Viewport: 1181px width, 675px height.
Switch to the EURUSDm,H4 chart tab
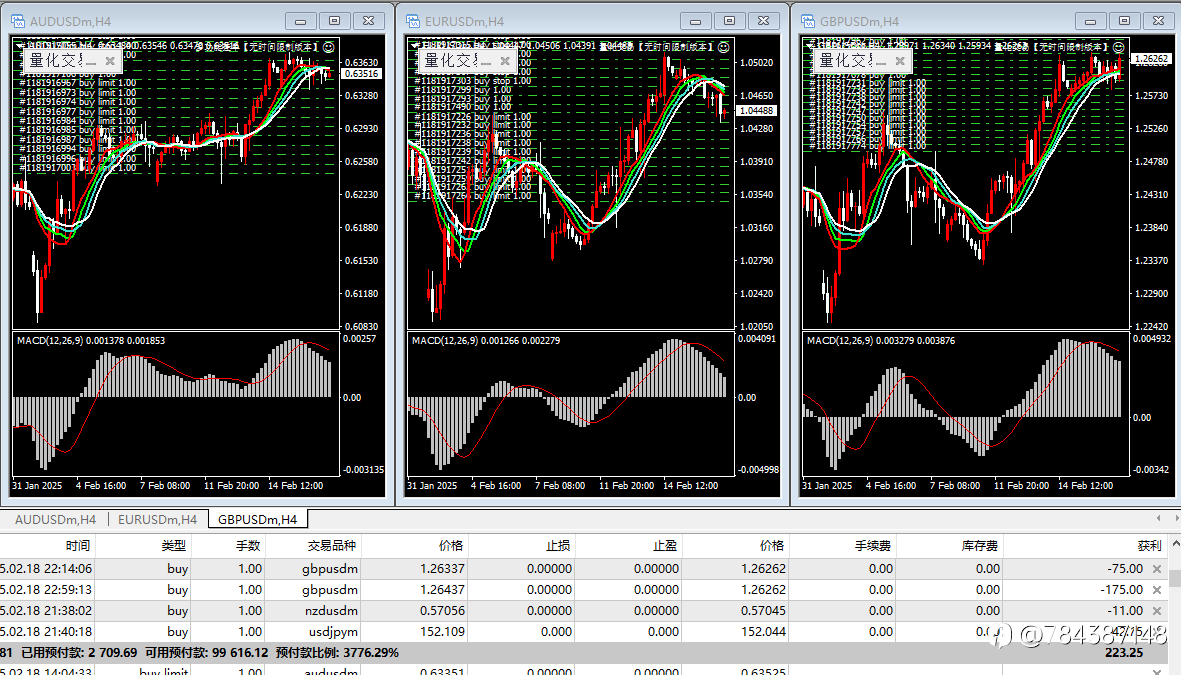[x=157, y=520]
